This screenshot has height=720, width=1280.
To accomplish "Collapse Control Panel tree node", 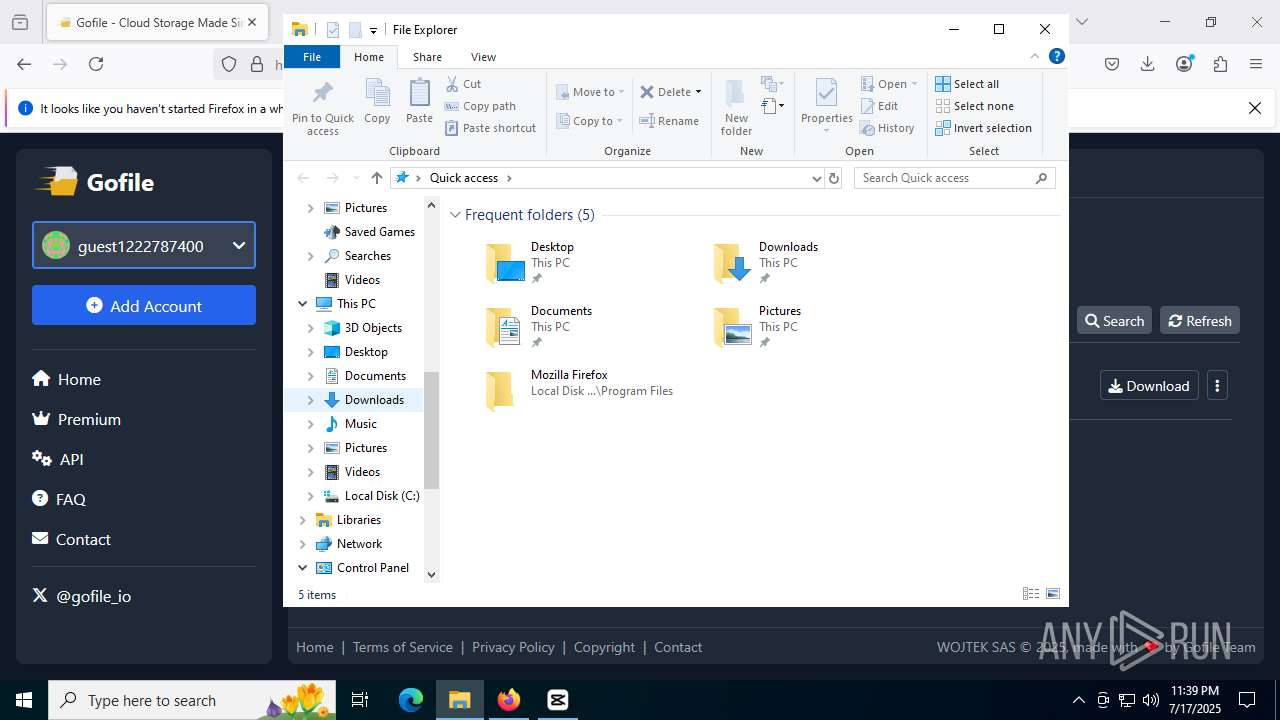I will [x=303, y=568].
